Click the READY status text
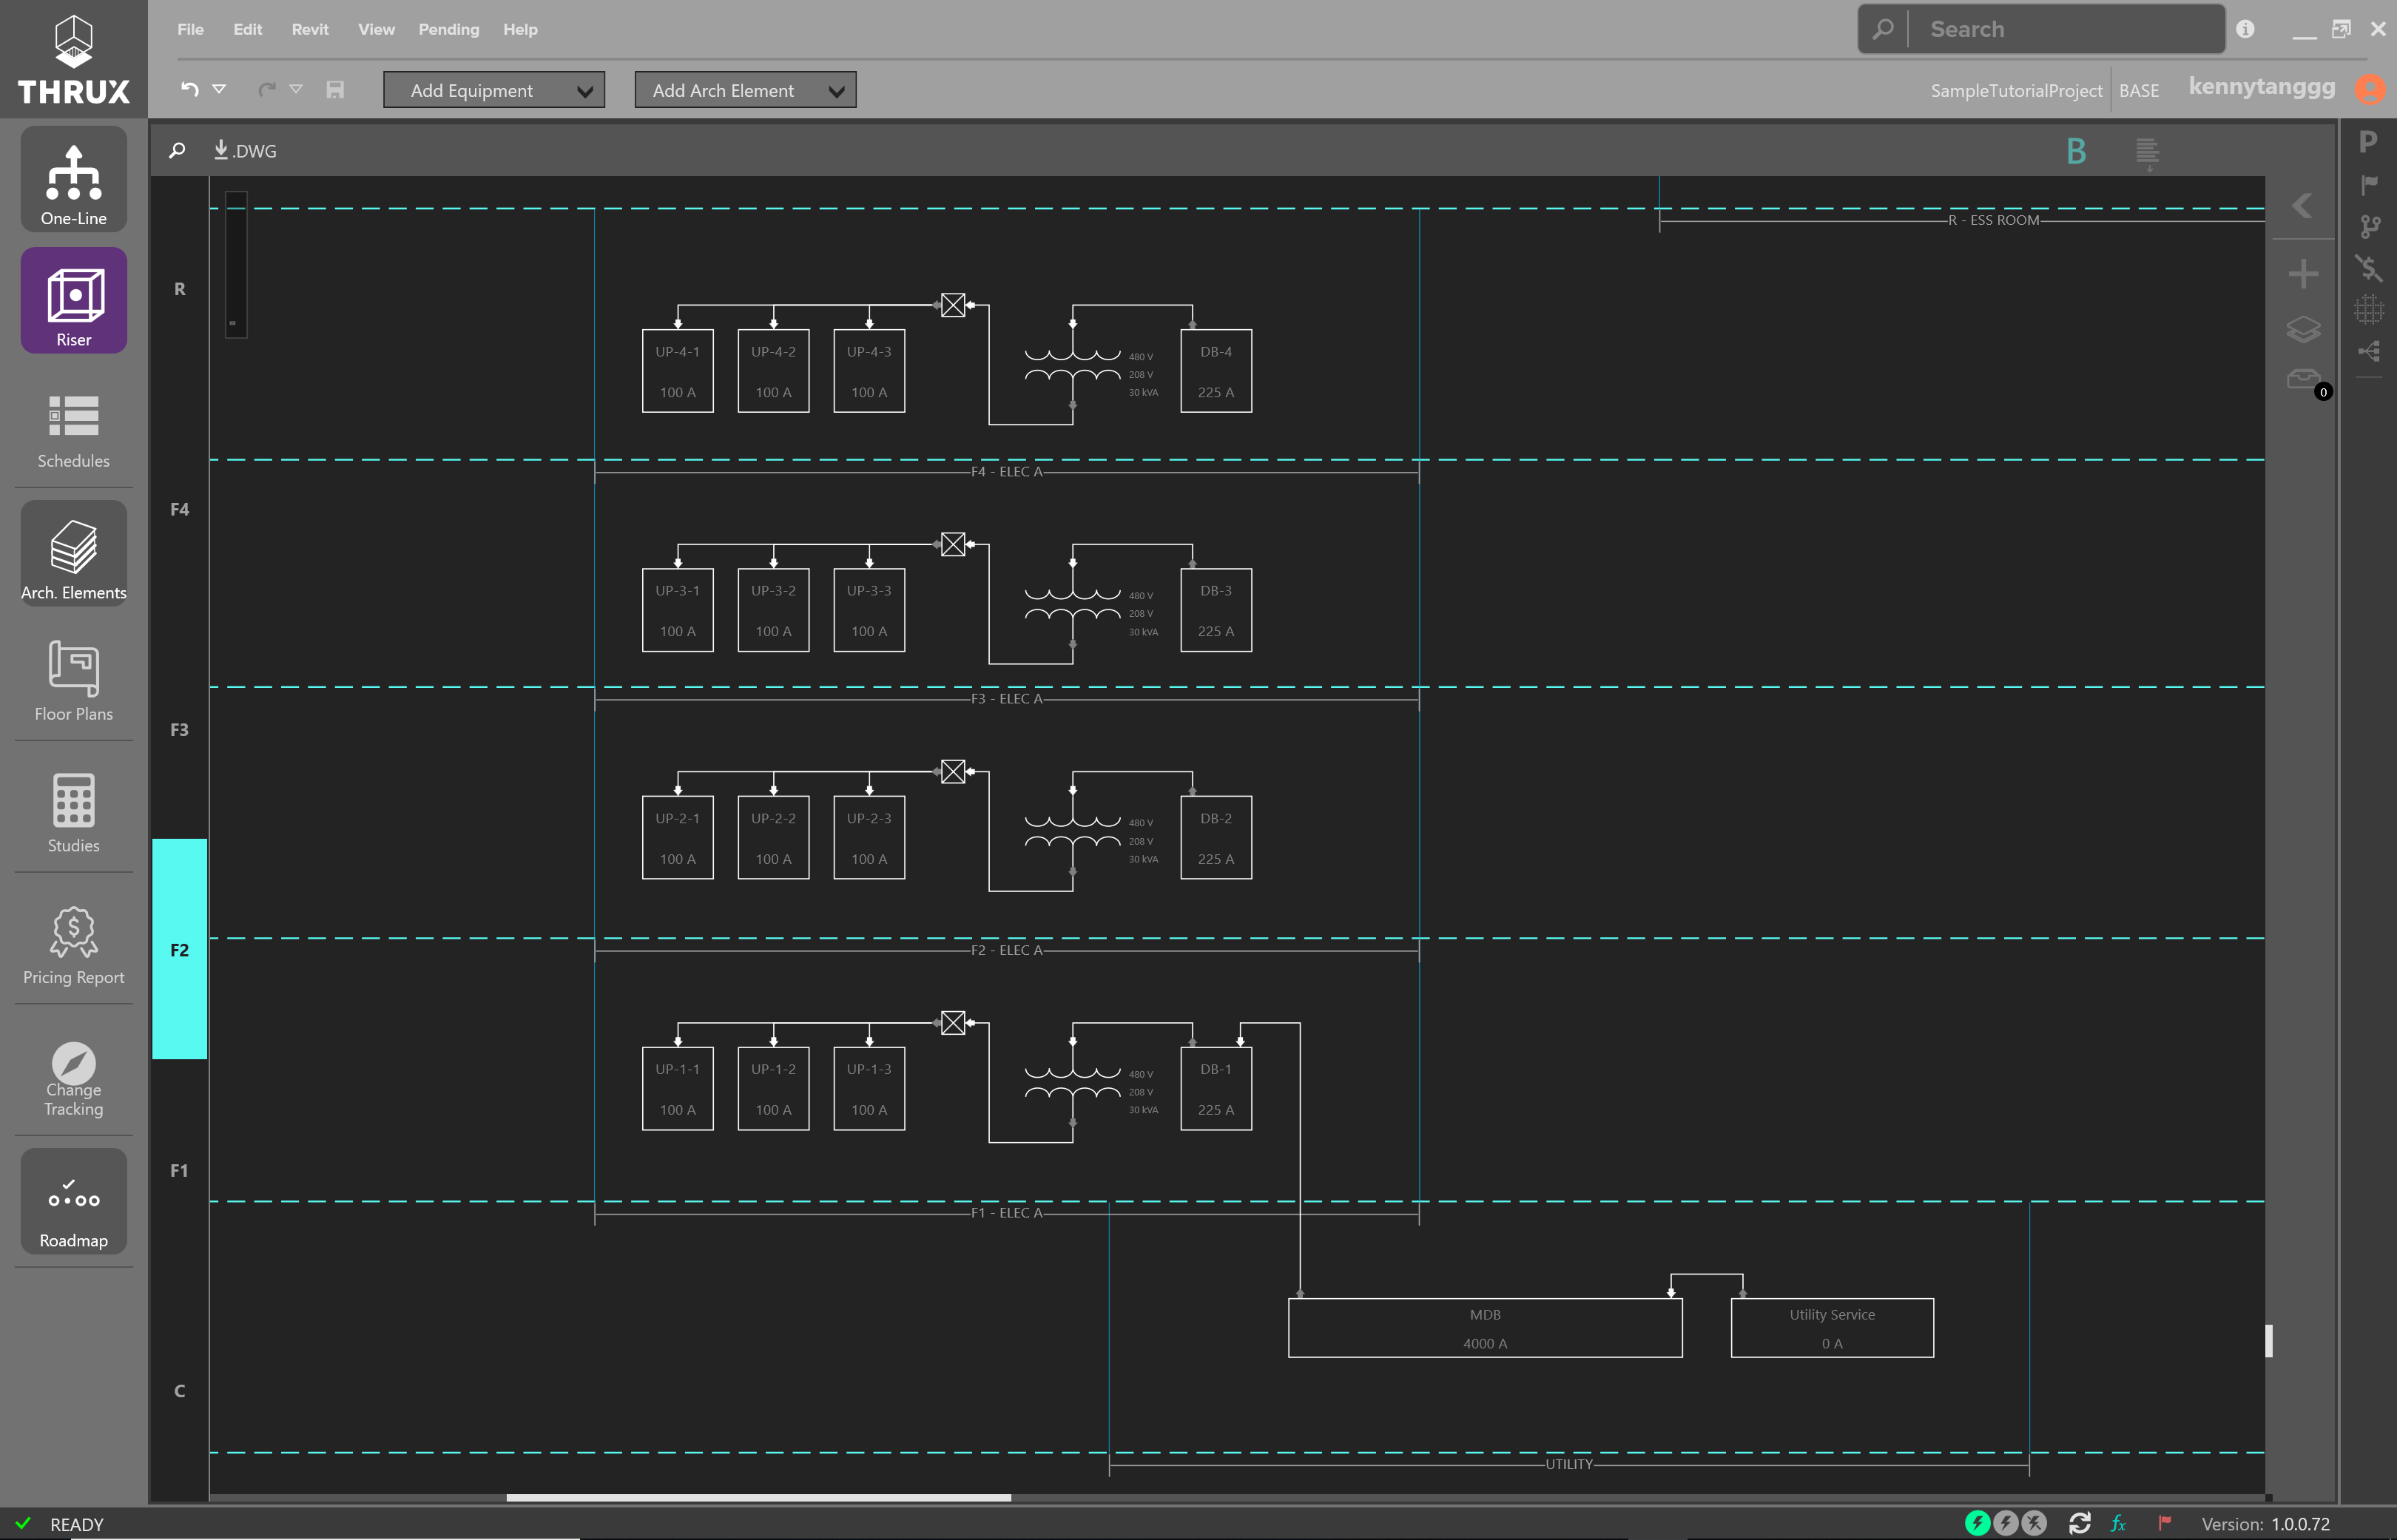The height and width of the screenshot is (1540, 2397). (x=77, y=1524)
